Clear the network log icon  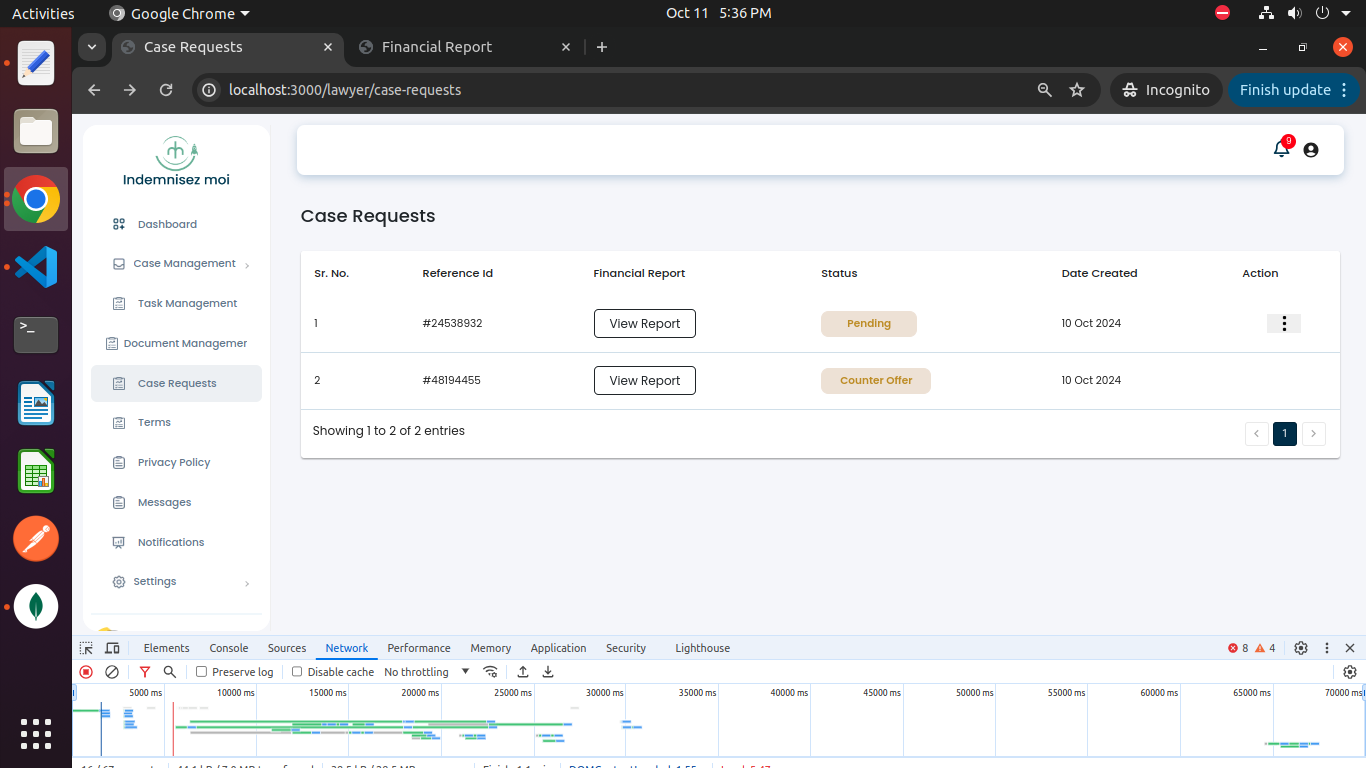click(112, 672)
